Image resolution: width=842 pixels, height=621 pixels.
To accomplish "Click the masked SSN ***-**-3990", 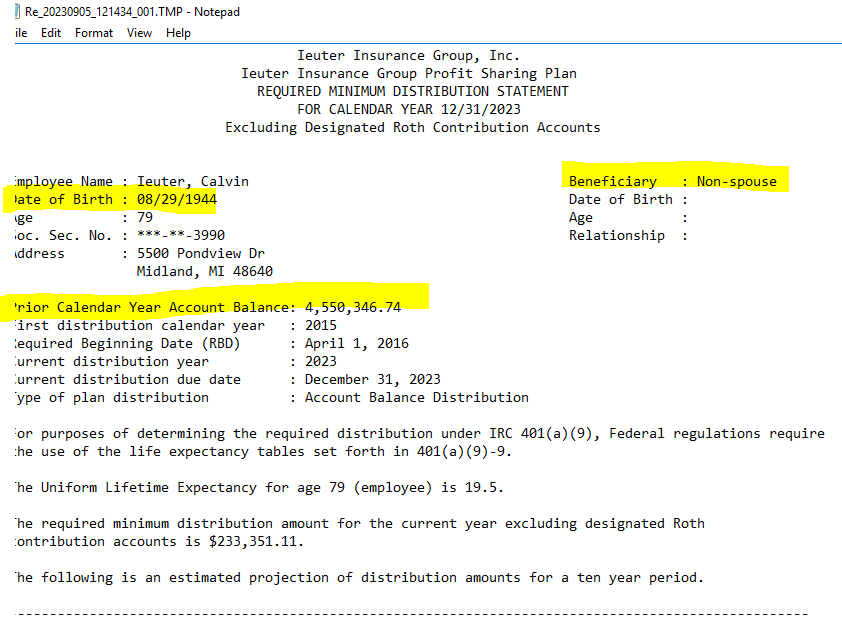I will (181, 235).
